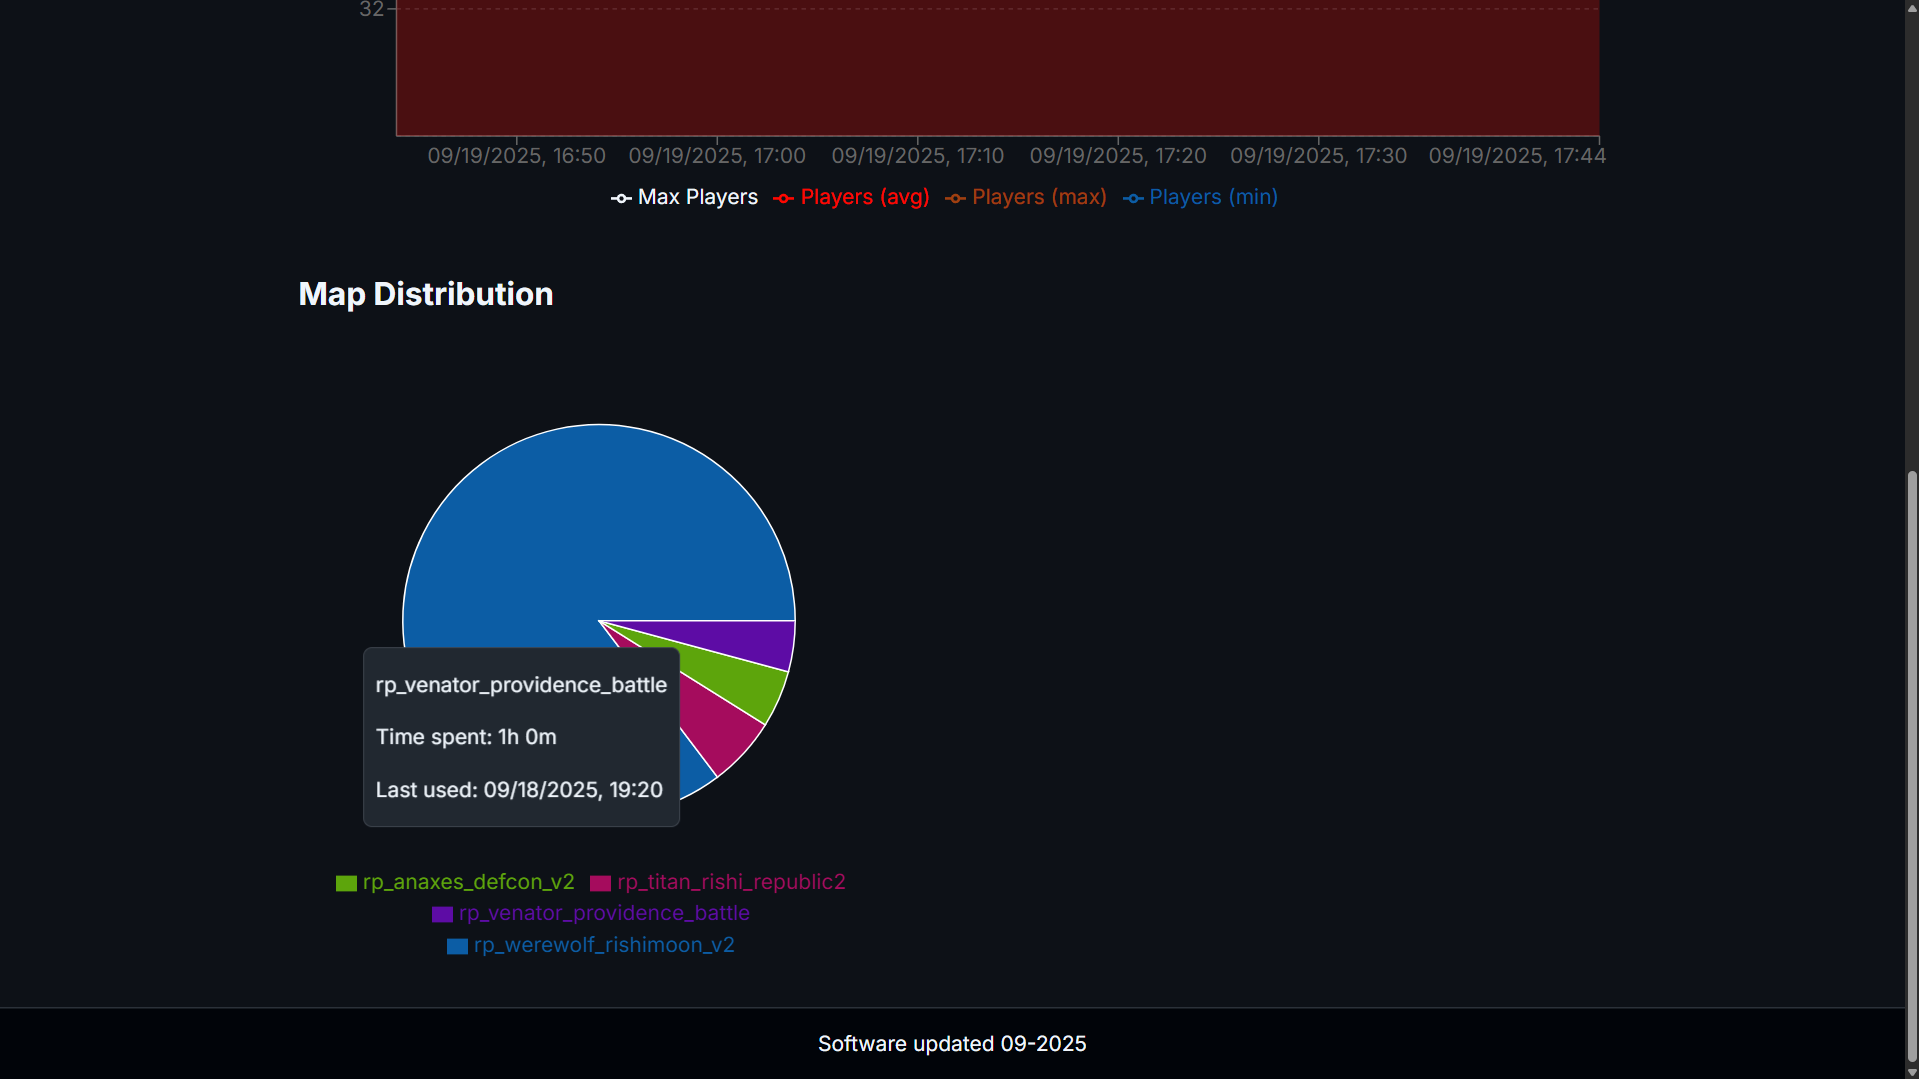
Task: Click the pink square icon beside rp_titan_rishi_republic2
Action: (x=600, y=883)
